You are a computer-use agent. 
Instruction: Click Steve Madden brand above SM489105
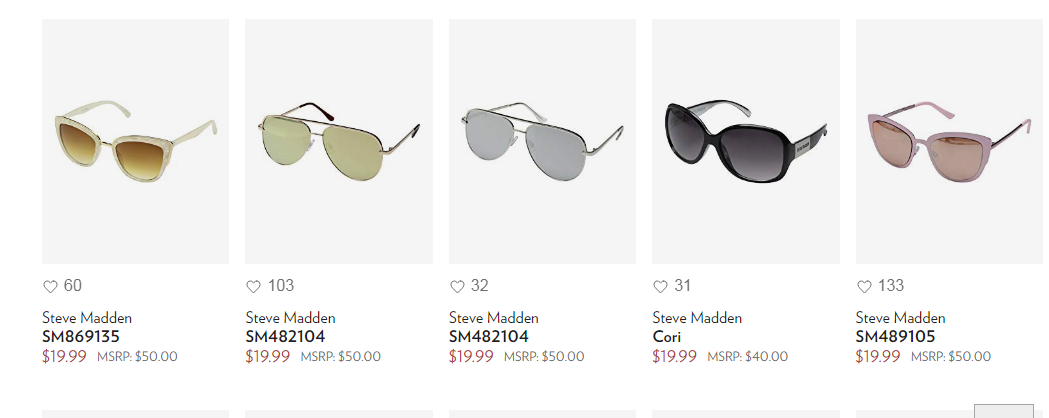pyautogui.click(x=900, y=318)
